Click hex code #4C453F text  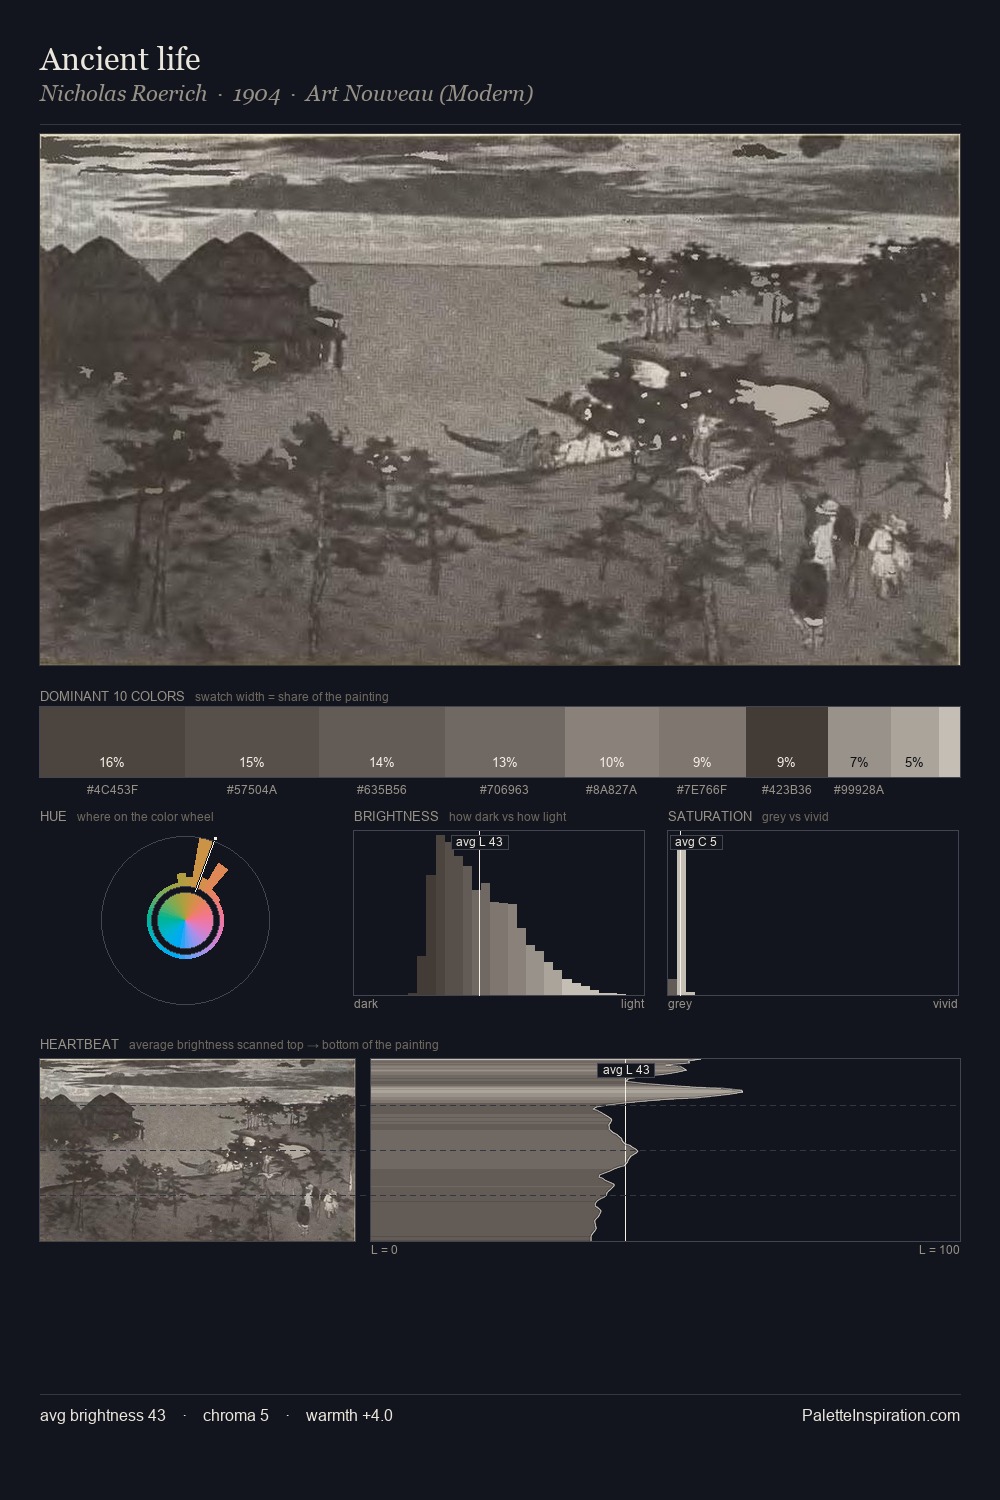click(x=112, y=790)
